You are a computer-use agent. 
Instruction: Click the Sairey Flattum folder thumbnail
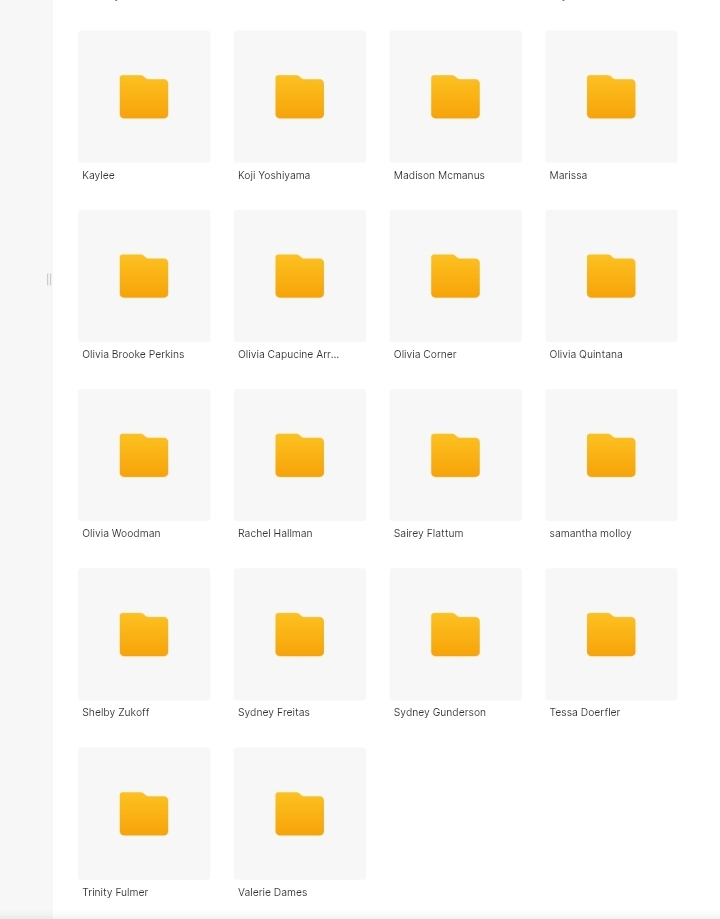point(455,455)
